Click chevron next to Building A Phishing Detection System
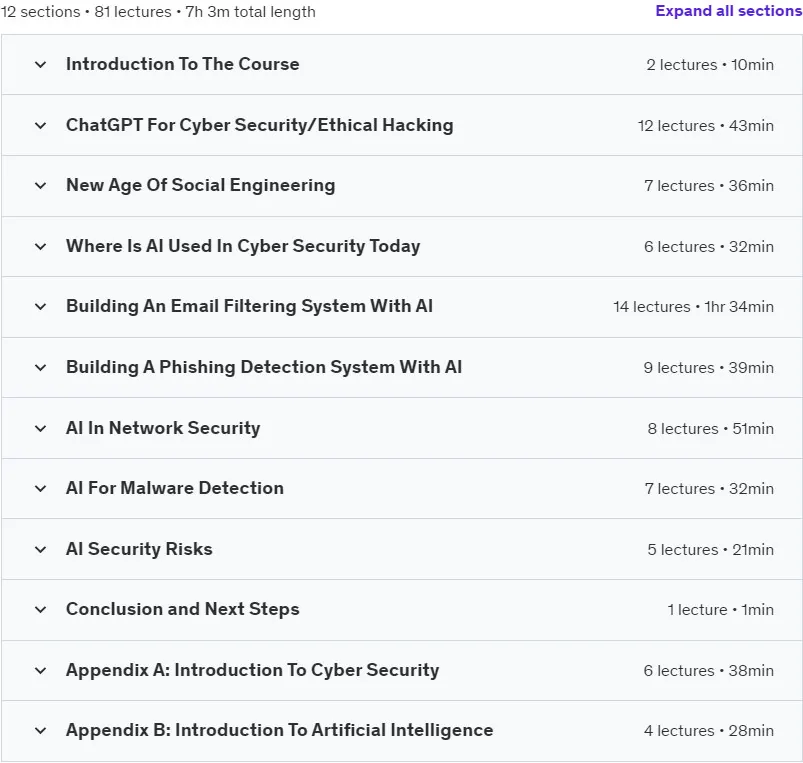Screen dimensions: 803x763 40,367
